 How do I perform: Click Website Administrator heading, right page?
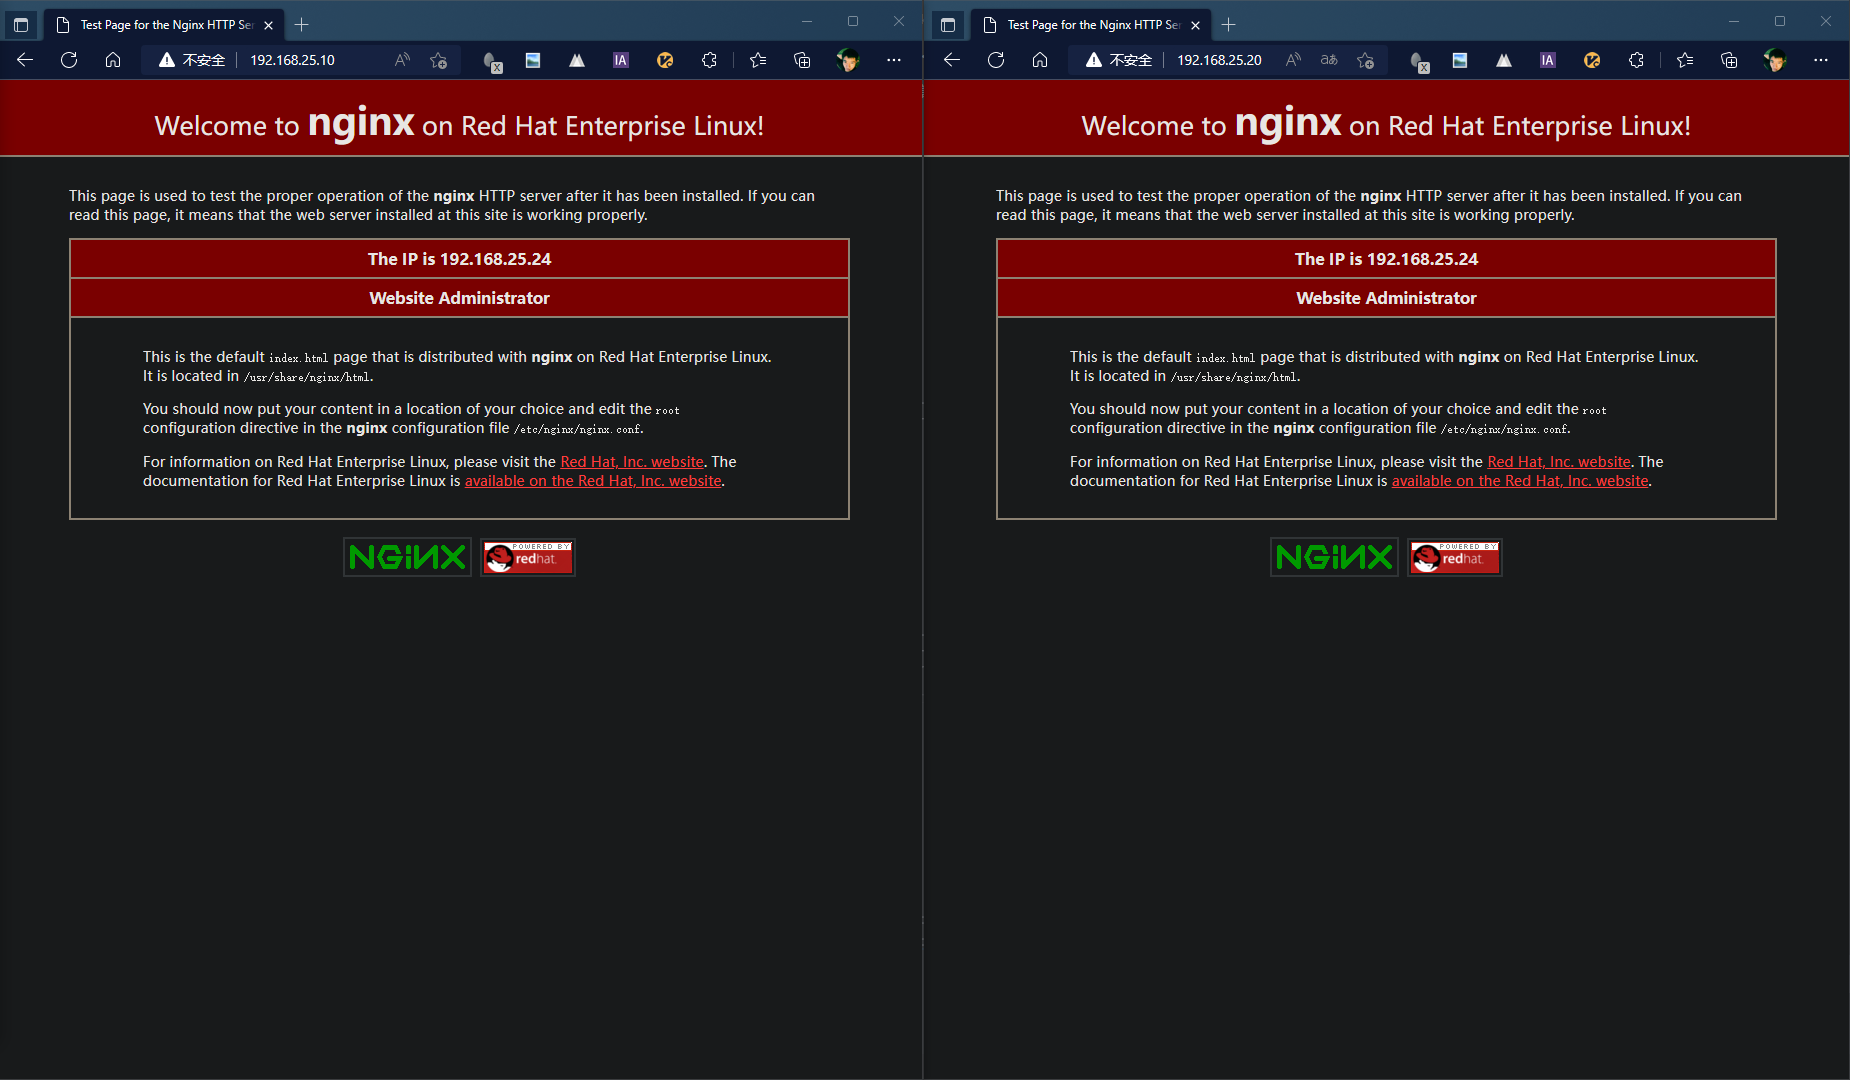coord(1386,298)
